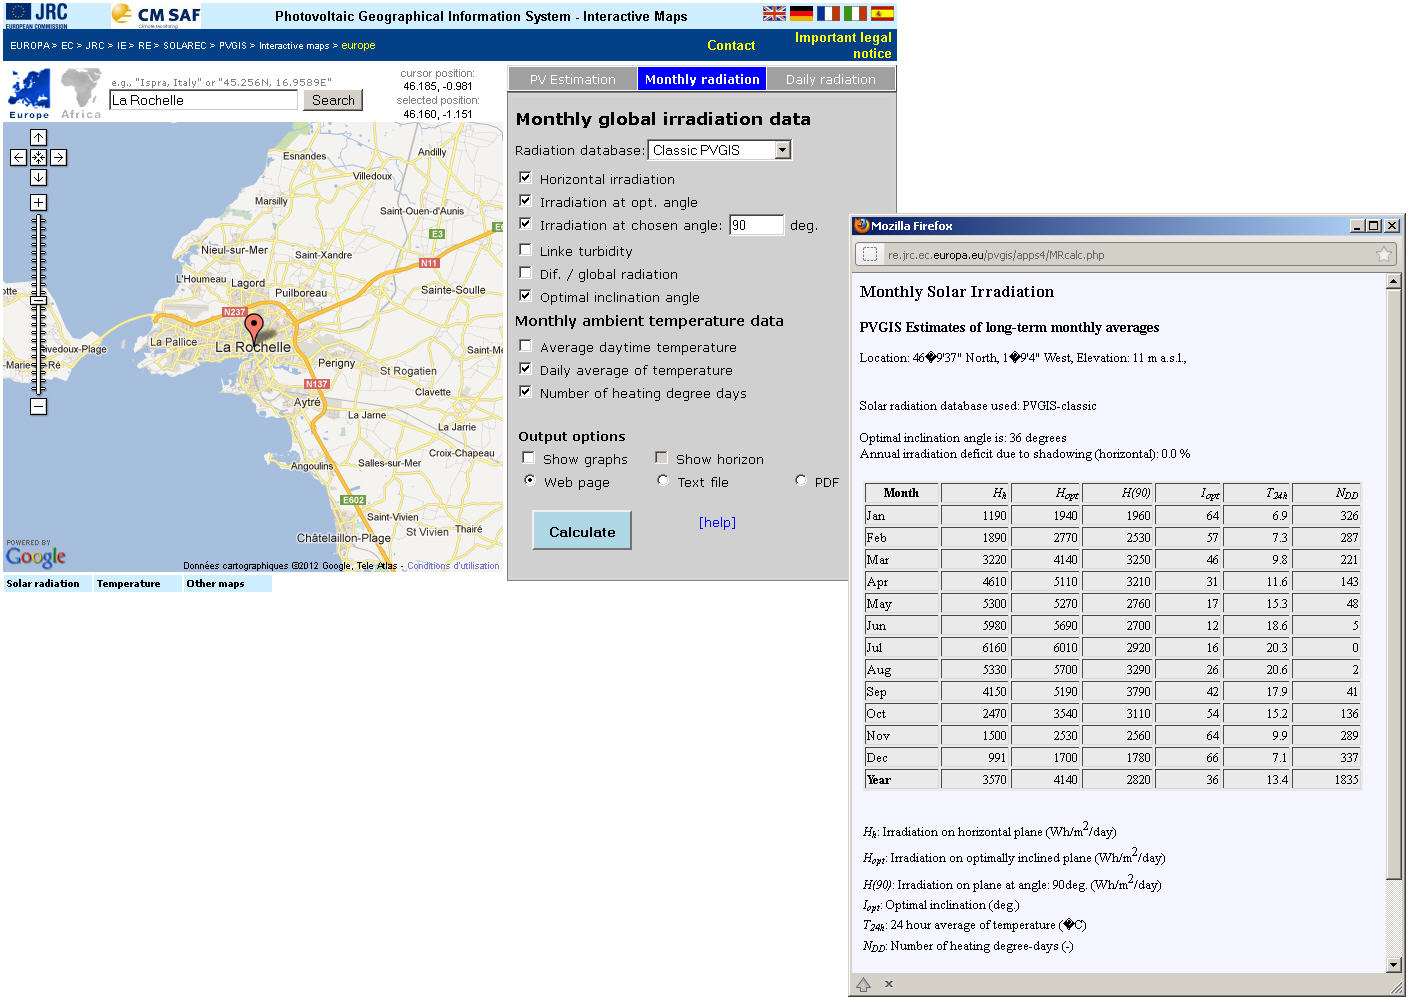Uncheck Number of heating degree days
The width and height of the screenshot is (1411, 998).
[525, 392]
